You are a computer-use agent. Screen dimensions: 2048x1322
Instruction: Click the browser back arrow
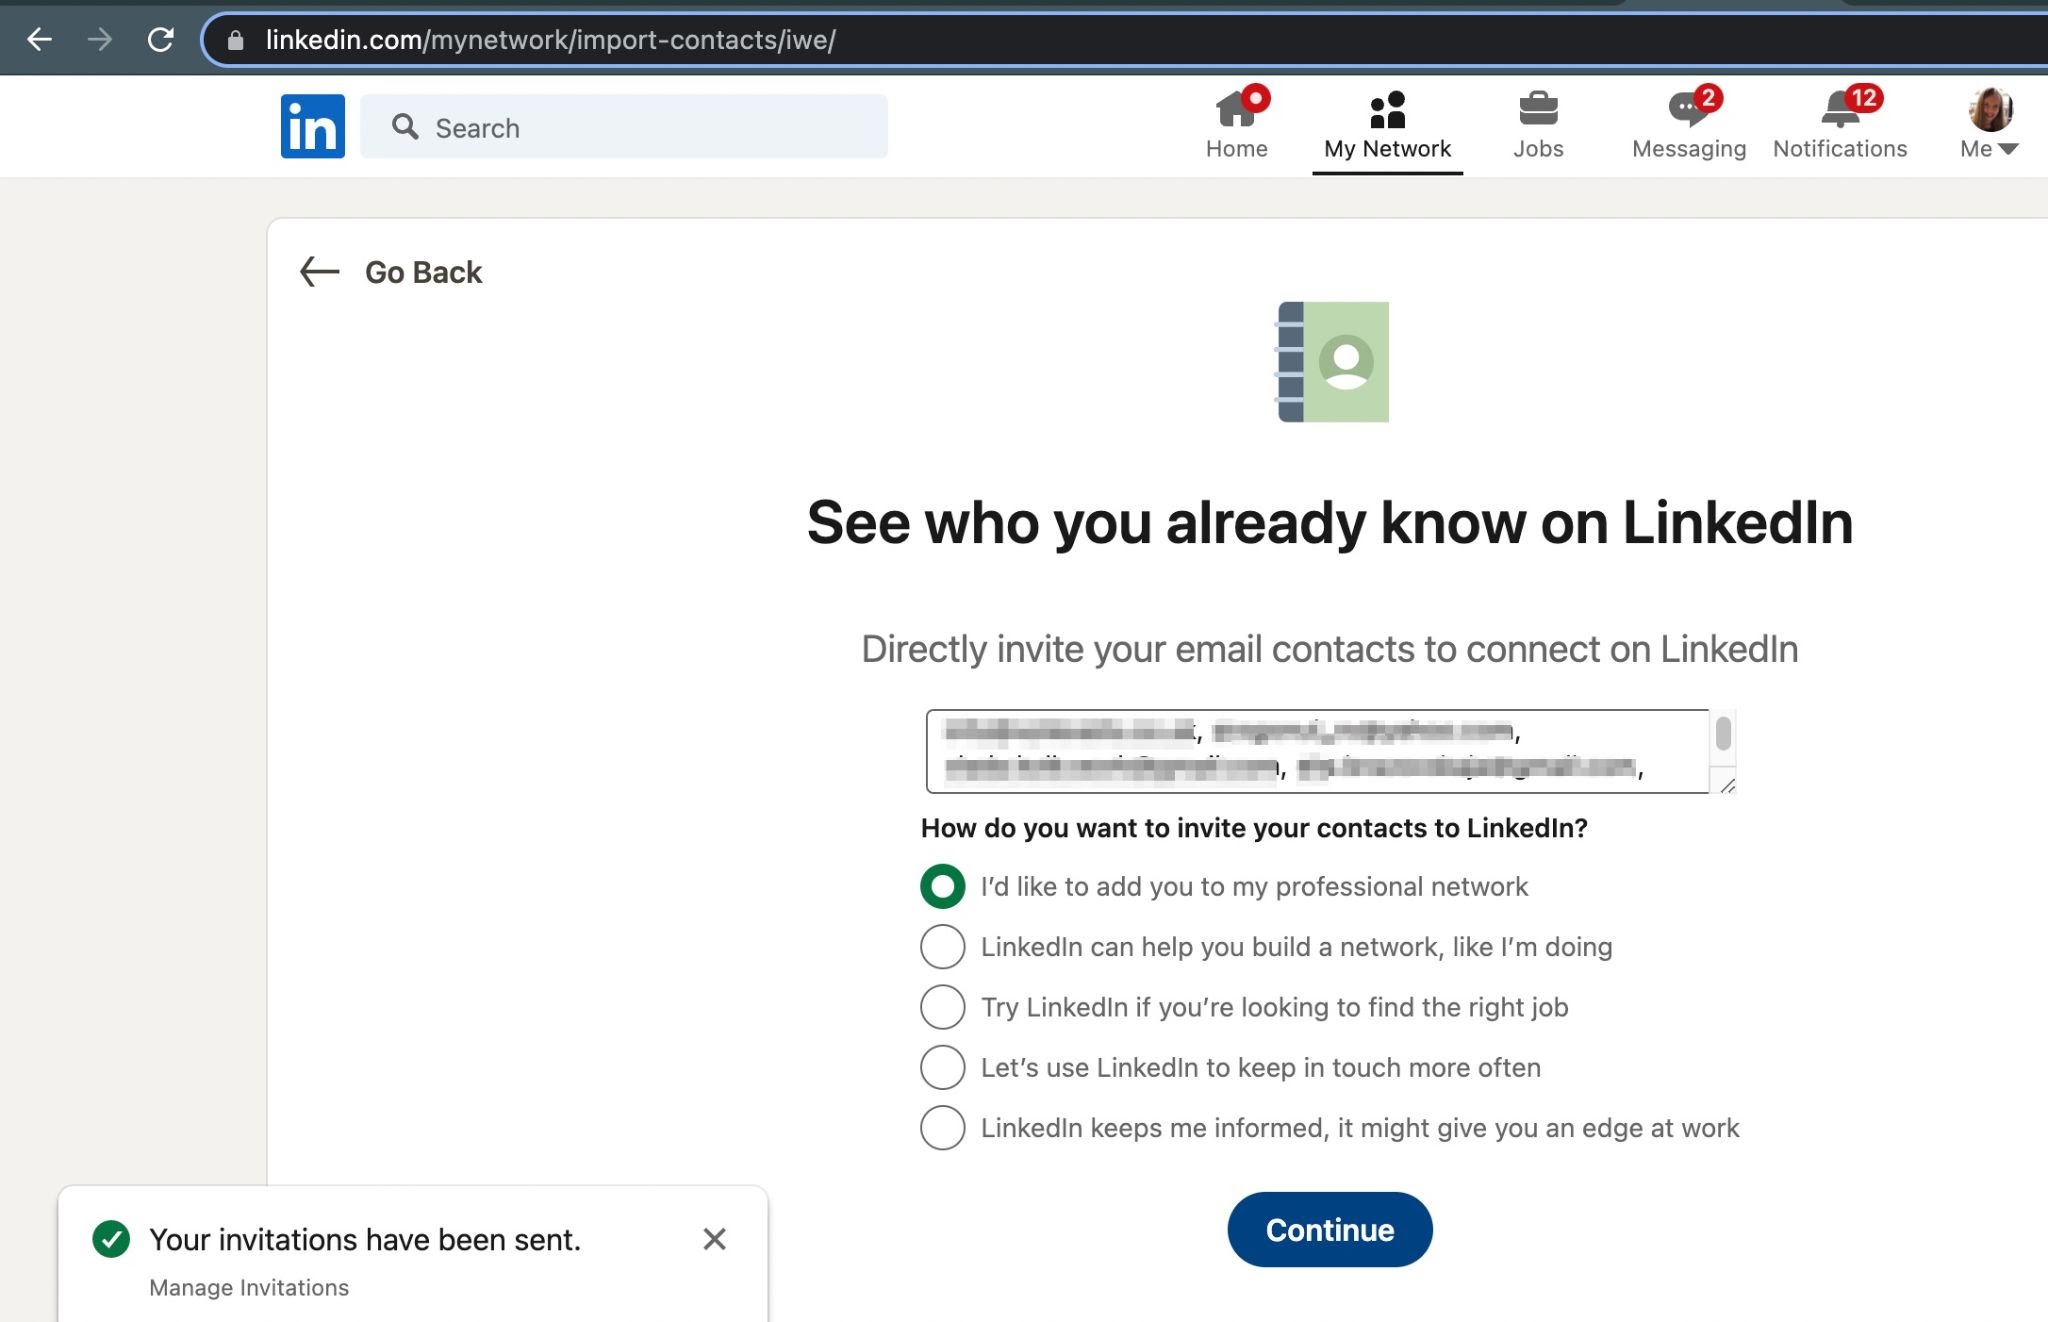[39, 40]
